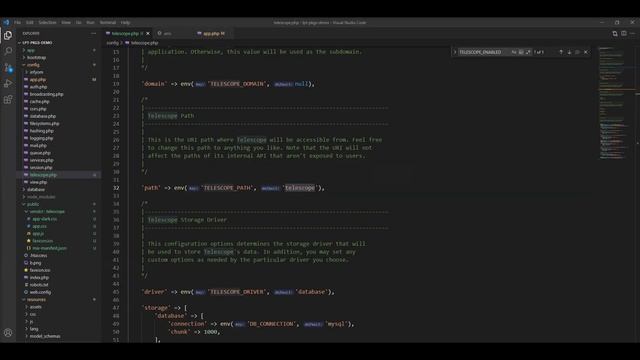Open the Explorer view in activity bar

[x=8, y=35]
